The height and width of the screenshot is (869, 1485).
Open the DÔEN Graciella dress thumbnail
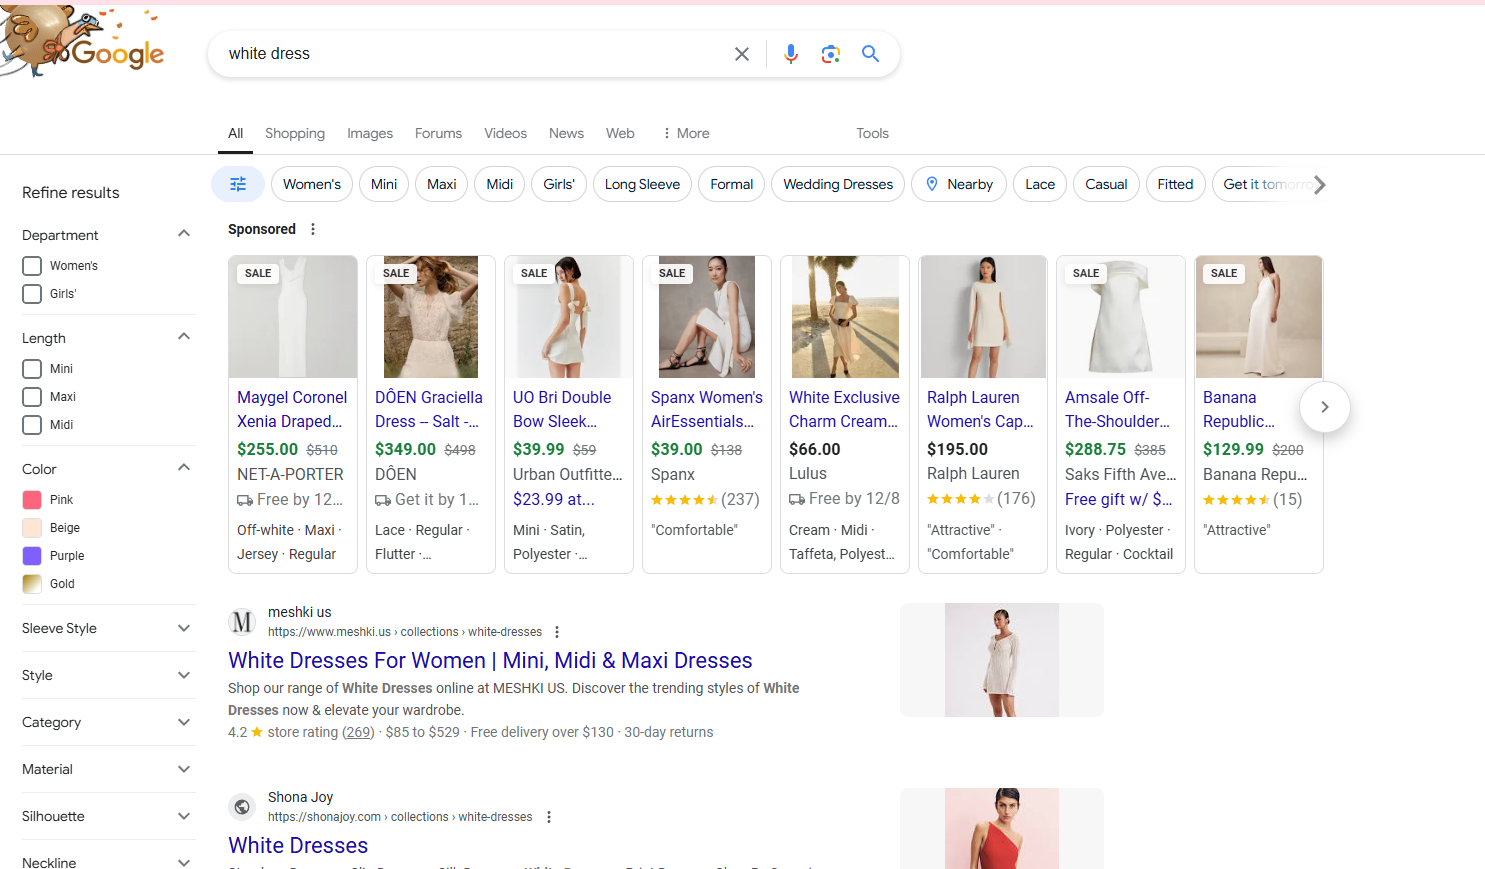(431, 317)
